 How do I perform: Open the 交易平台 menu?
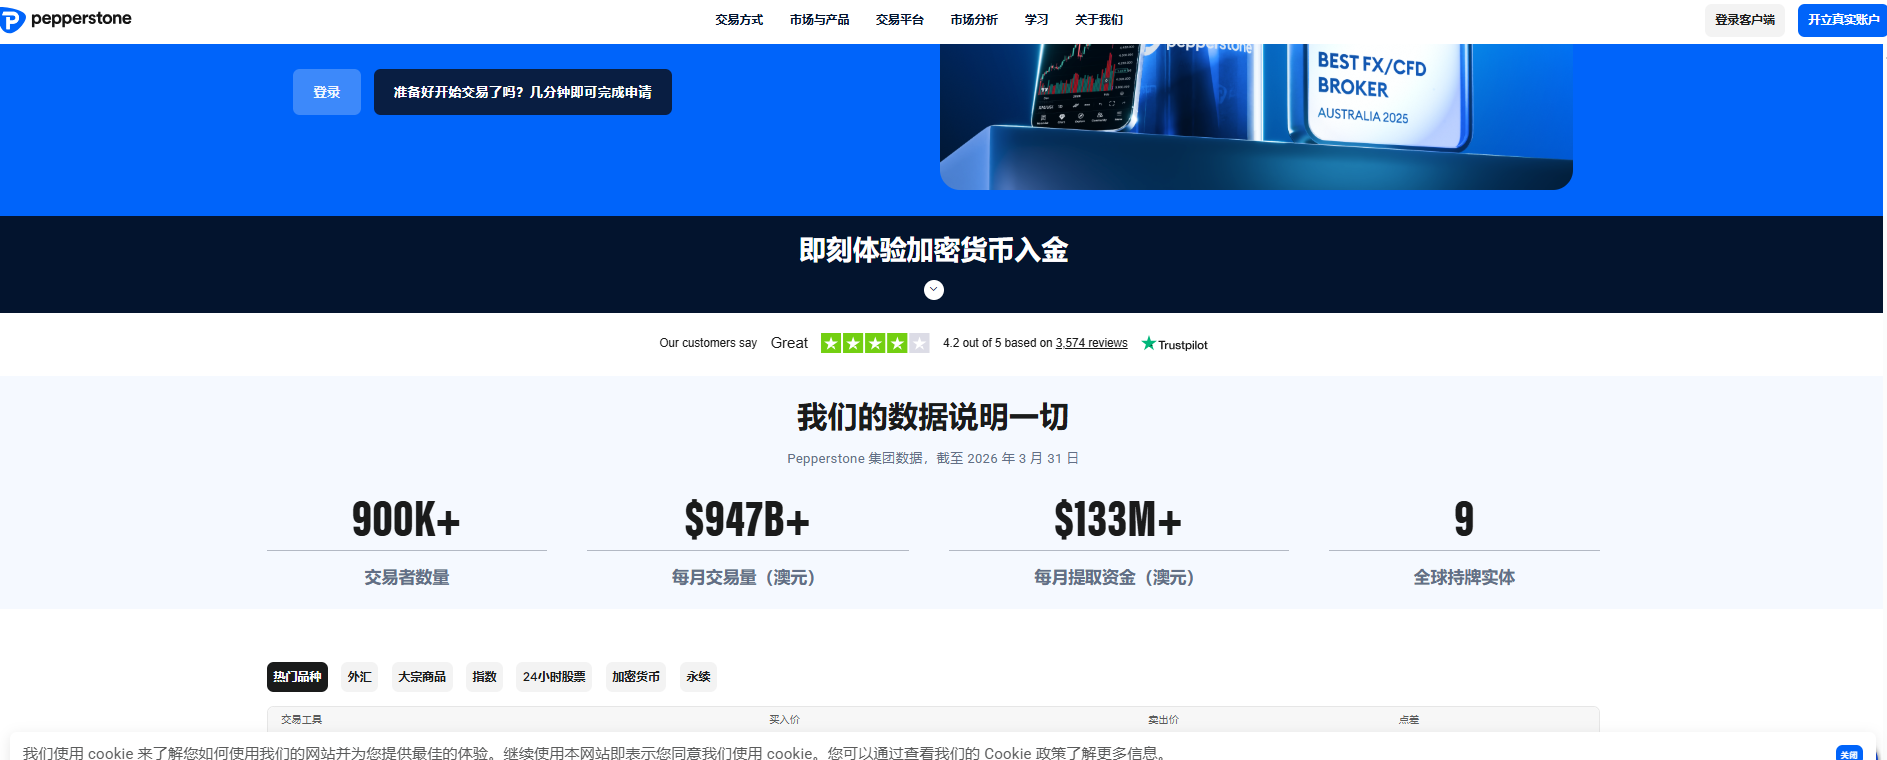click(900, 20)
